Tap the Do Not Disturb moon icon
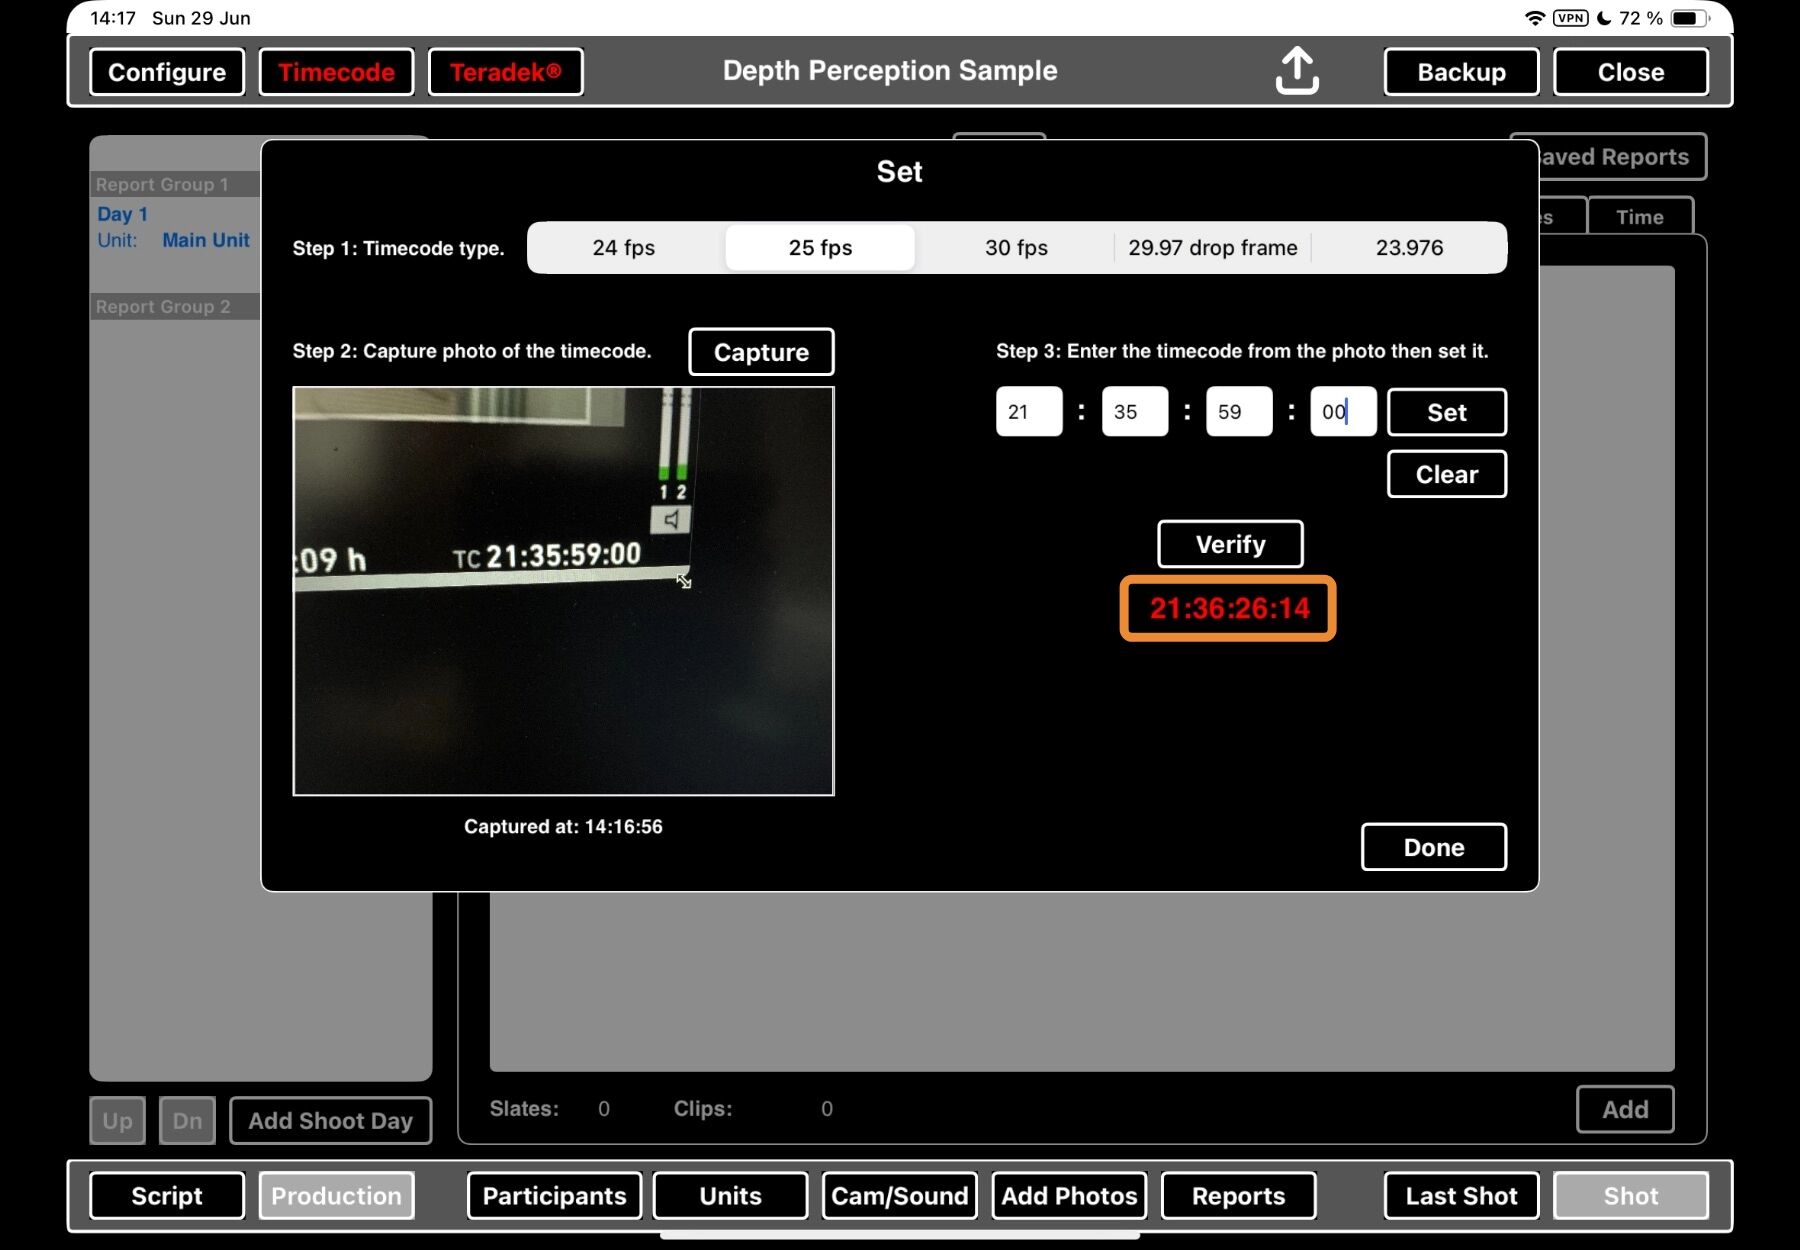Viewport: 1800px width, 1250px height. pos(1604,18)
